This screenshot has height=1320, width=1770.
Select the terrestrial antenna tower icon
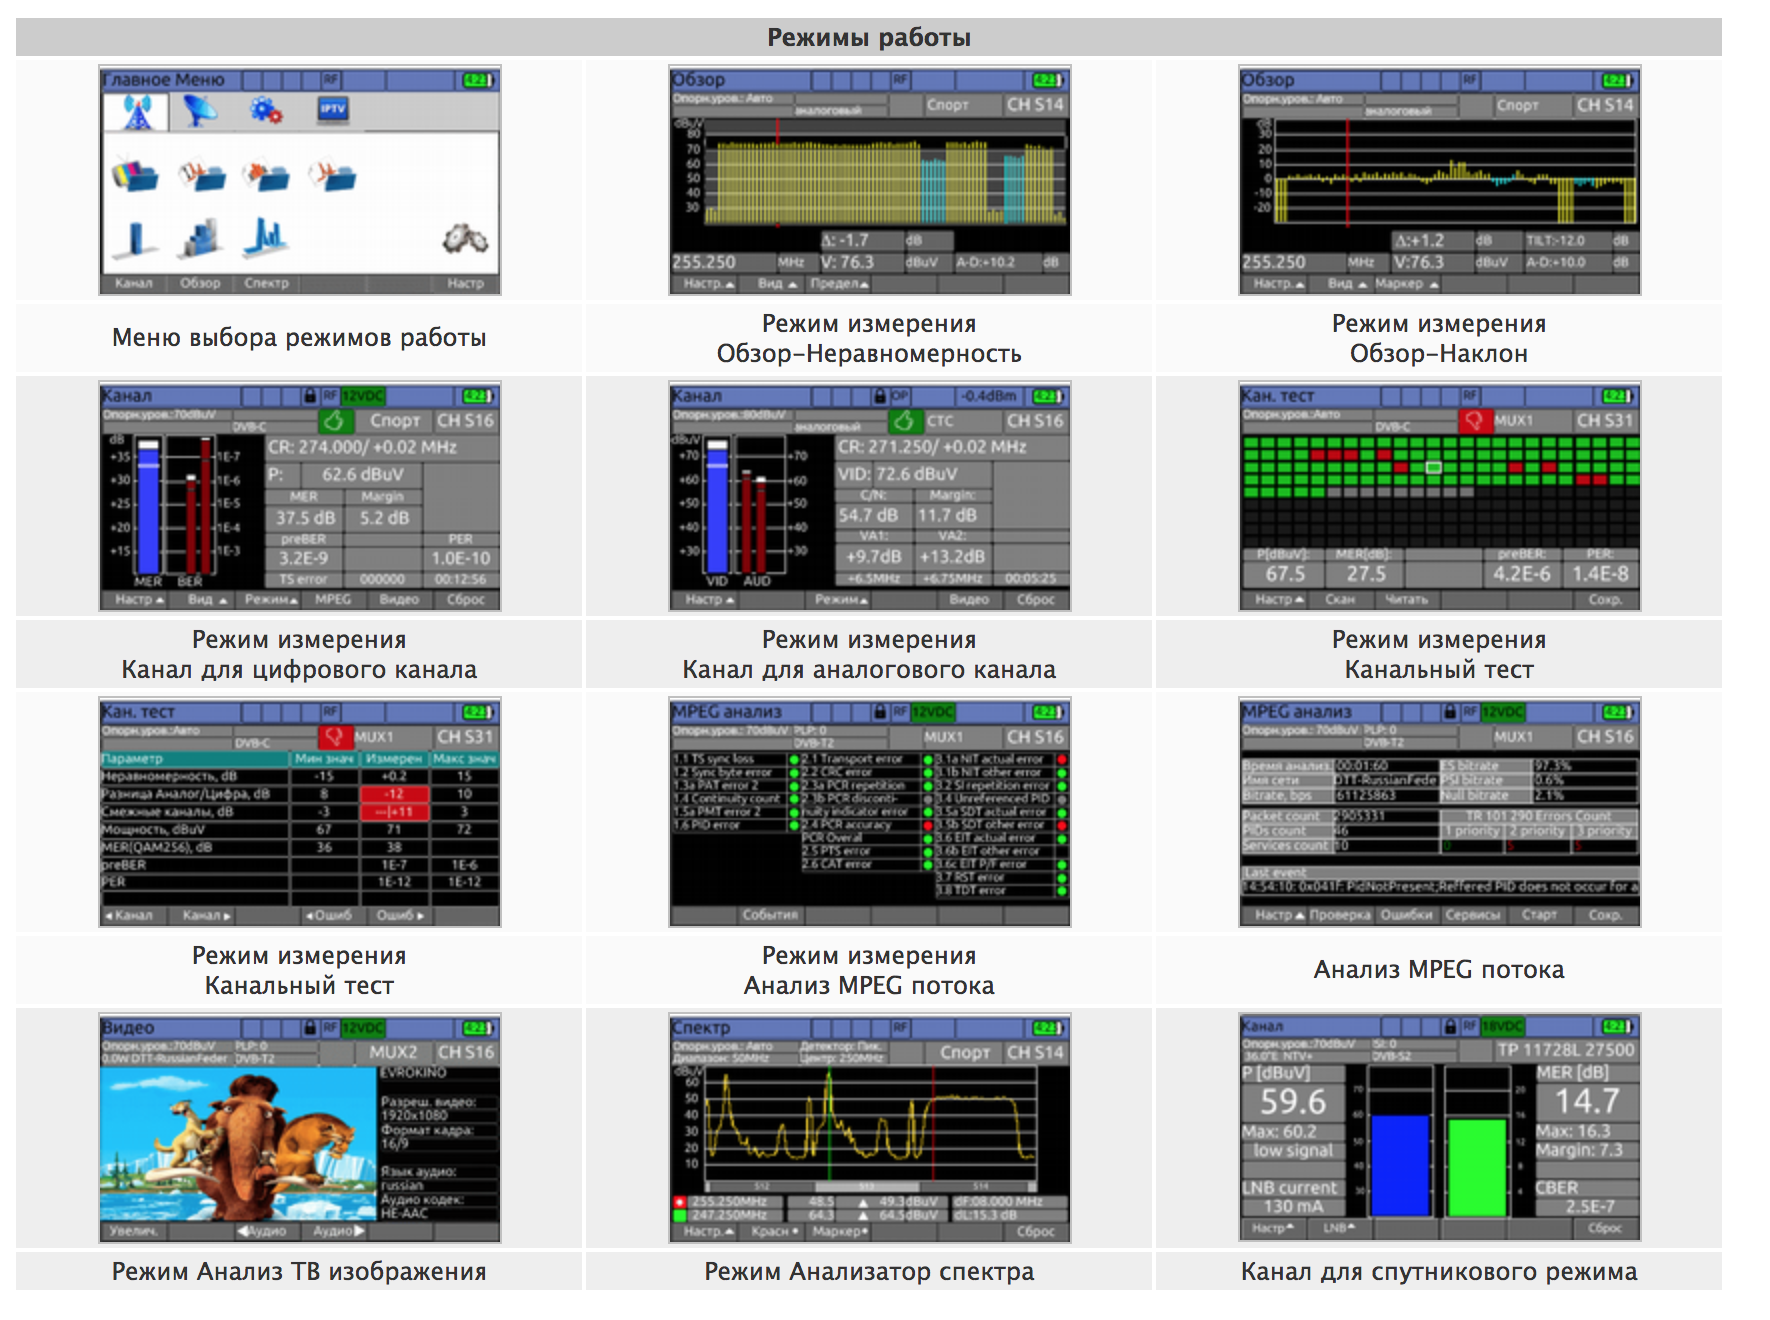click(x=136, y=112)
